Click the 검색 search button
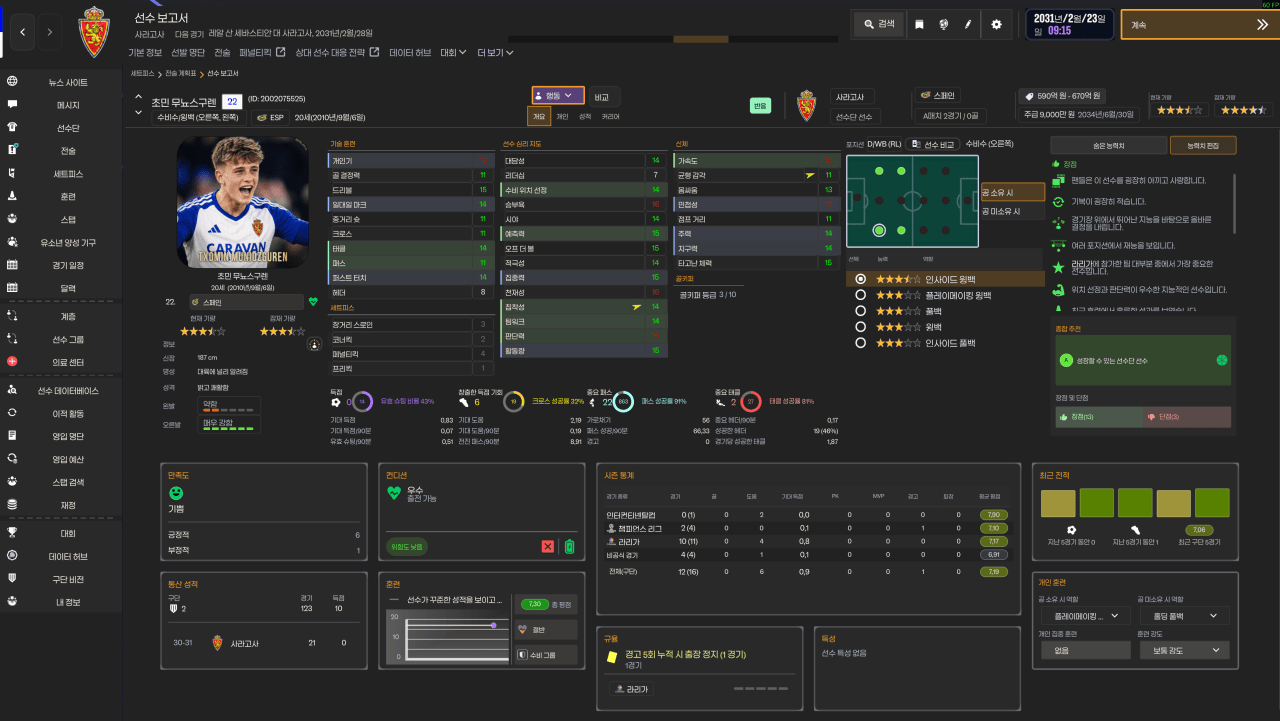Screen dimensions: 1280x721 click(x=879, y=24)
